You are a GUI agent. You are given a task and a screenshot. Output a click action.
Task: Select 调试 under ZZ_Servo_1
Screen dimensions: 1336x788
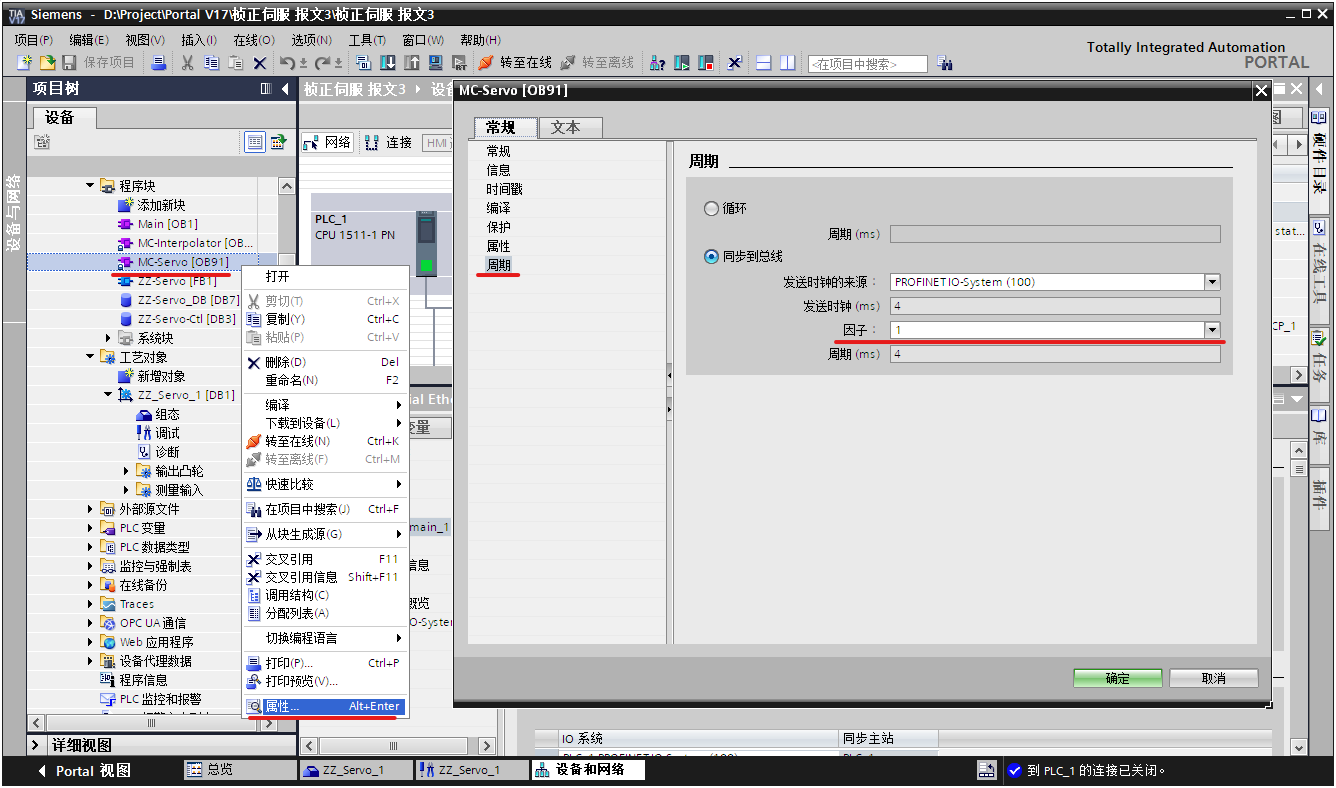tap(168, 433)
